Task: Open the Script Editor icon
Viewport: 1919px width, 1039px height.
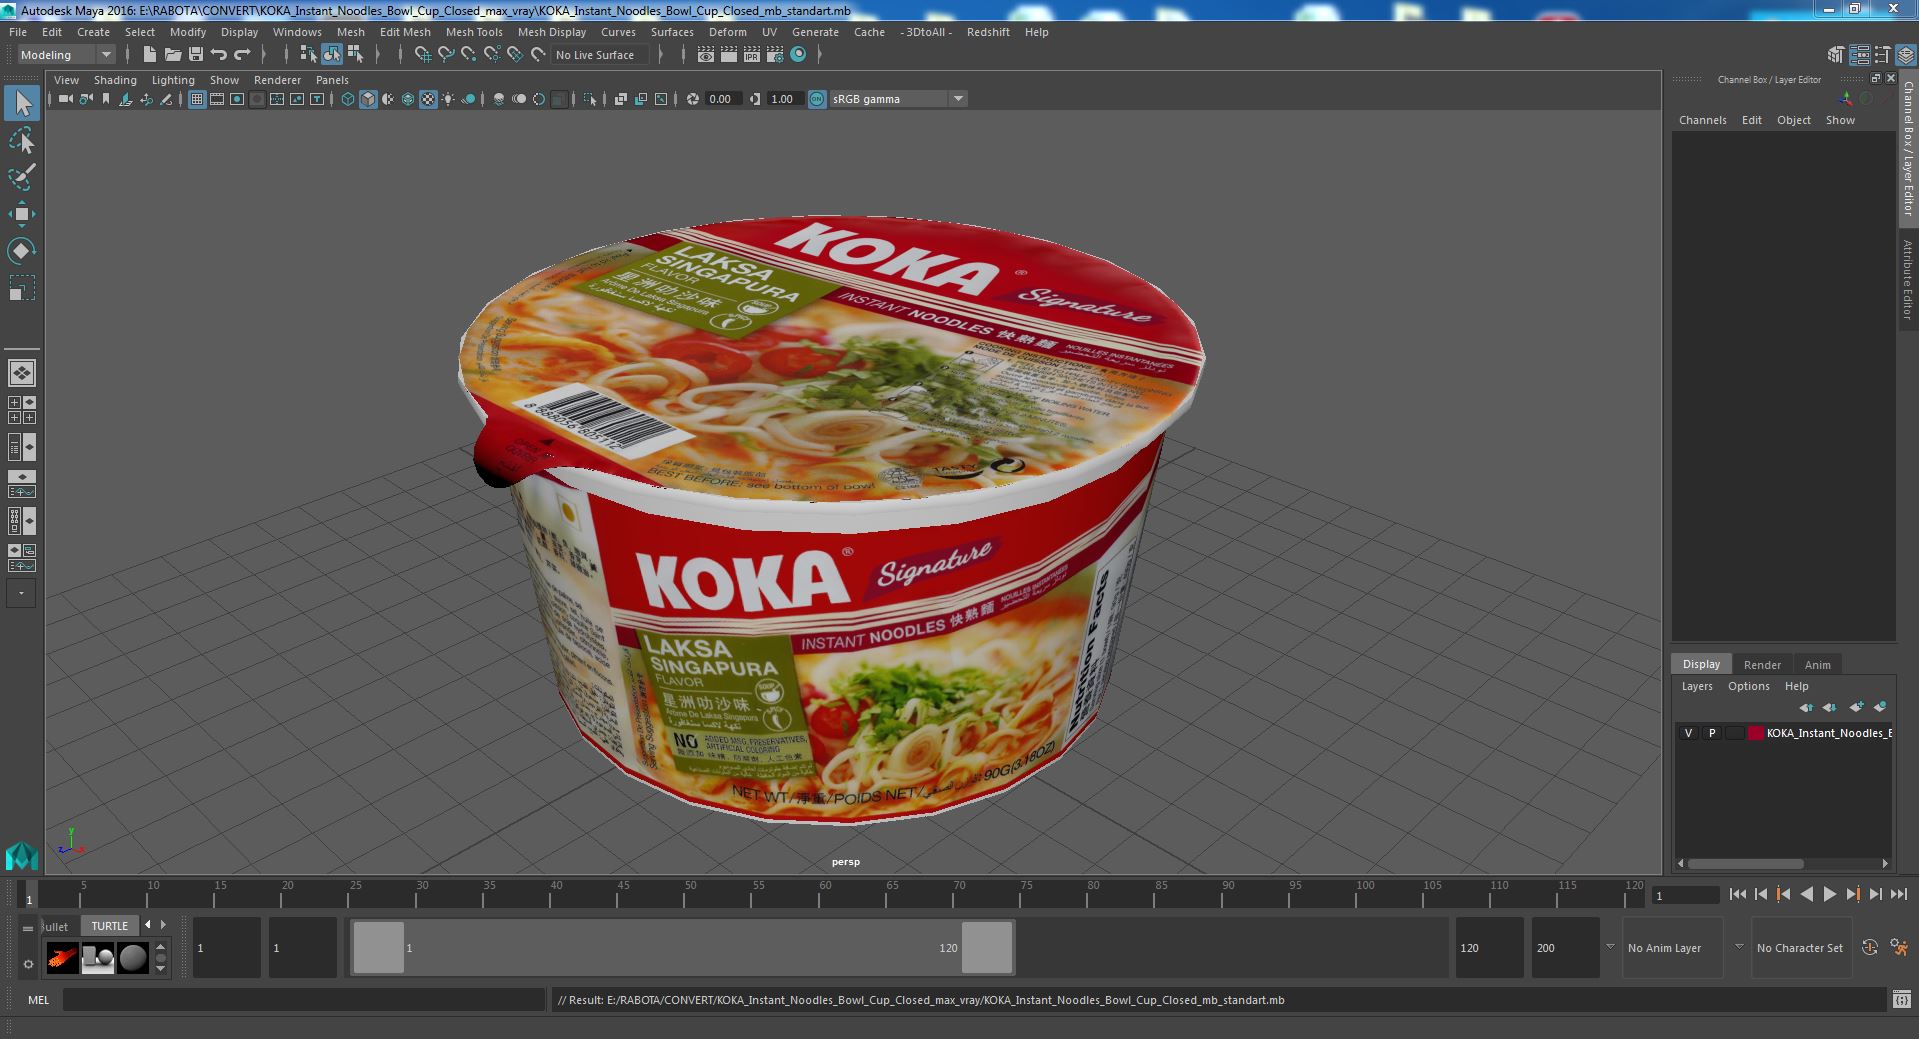Action: [1900, 1000]
